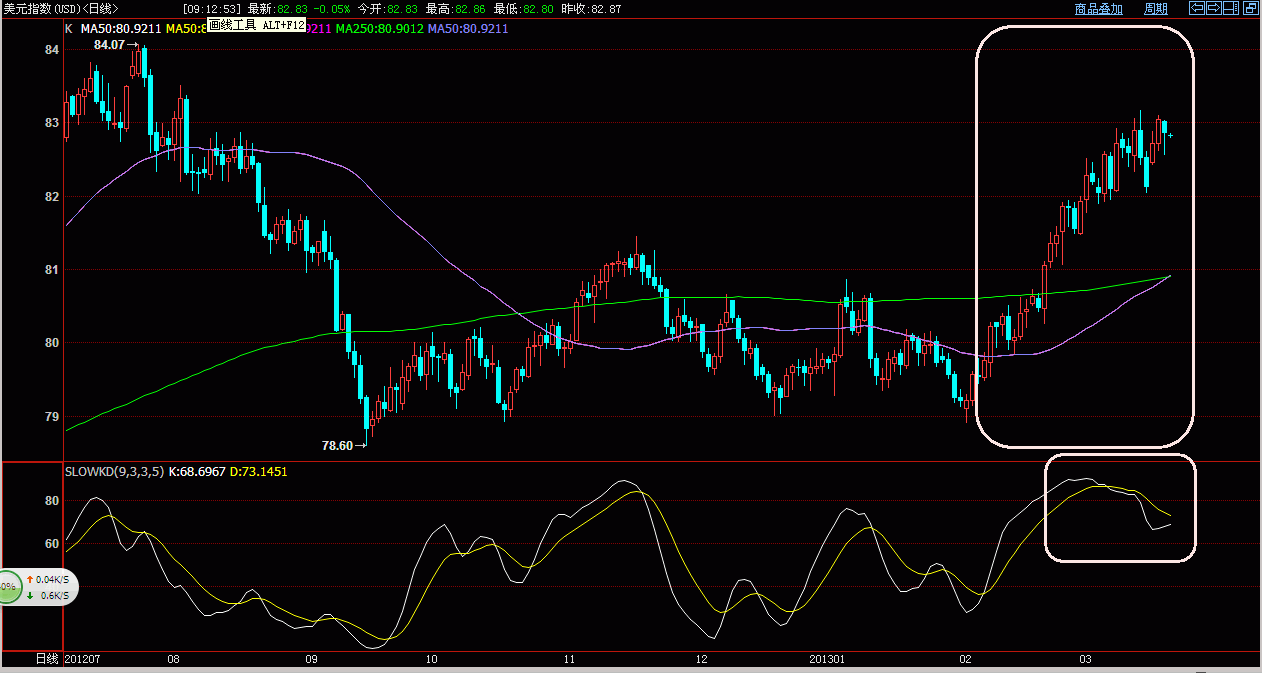Click the 80 level on SLOWKD axis
This screenshot has width=1262, height=673.
(x=52, y=501)
